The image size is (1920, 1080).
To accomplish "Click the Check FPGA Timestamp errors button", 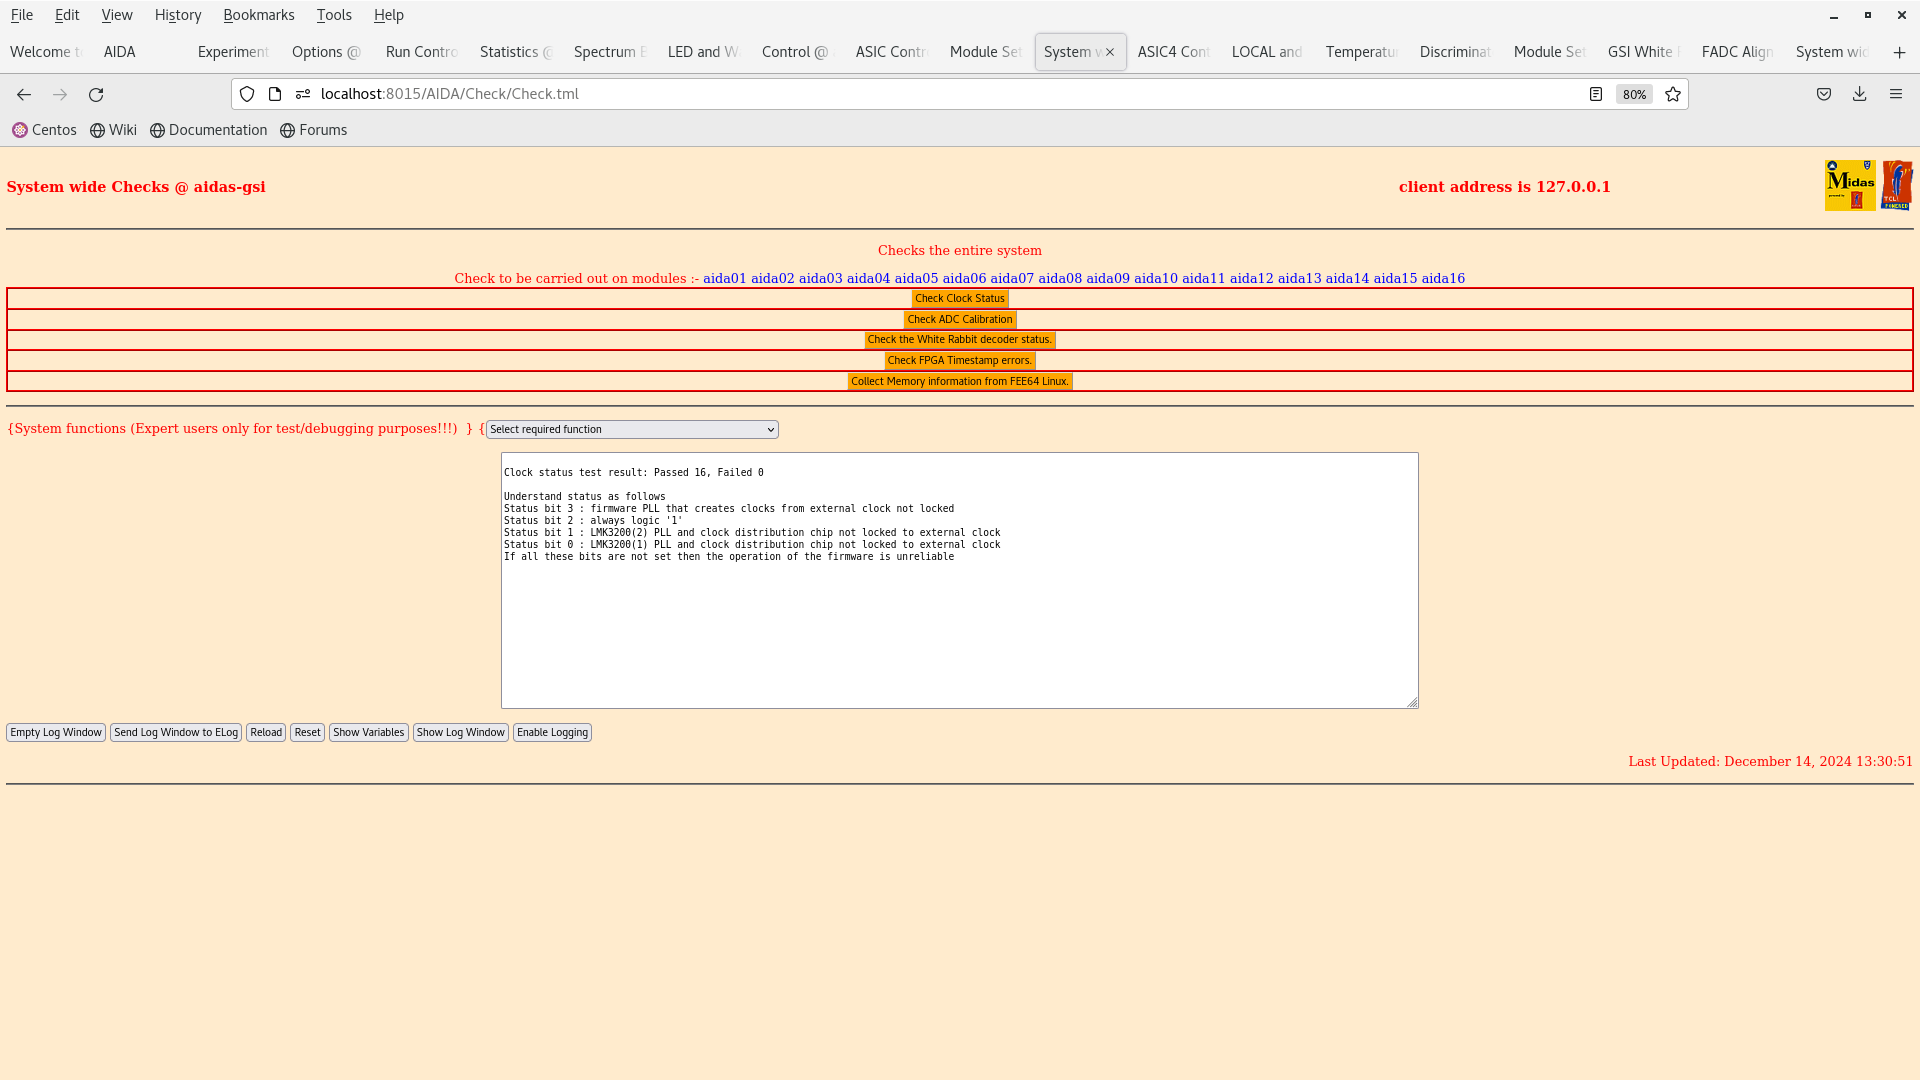I will [x=960, y=360].
